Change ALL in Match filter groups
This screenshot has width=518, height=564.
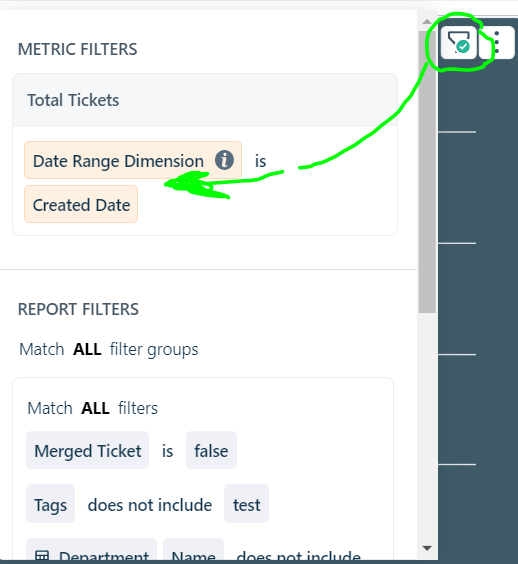point(87,349)
